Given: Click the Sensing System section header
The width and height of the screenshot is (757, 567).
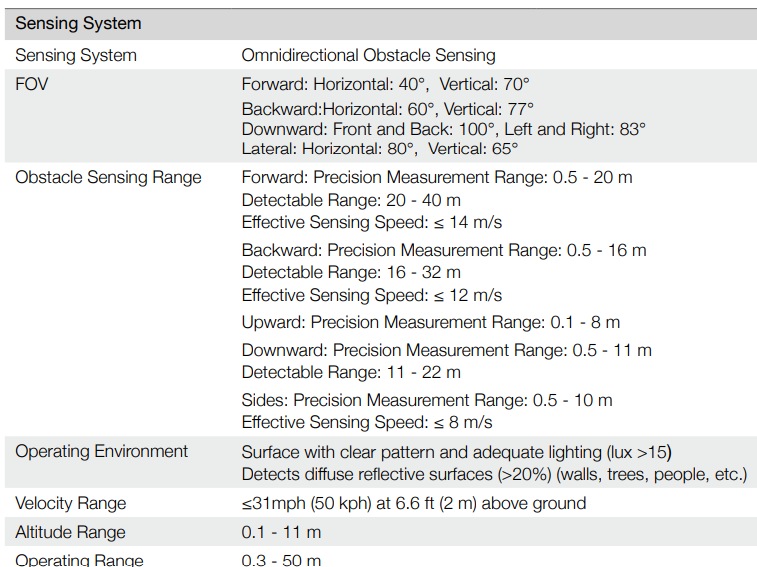Looking at the screenshot, I should 78,23.
